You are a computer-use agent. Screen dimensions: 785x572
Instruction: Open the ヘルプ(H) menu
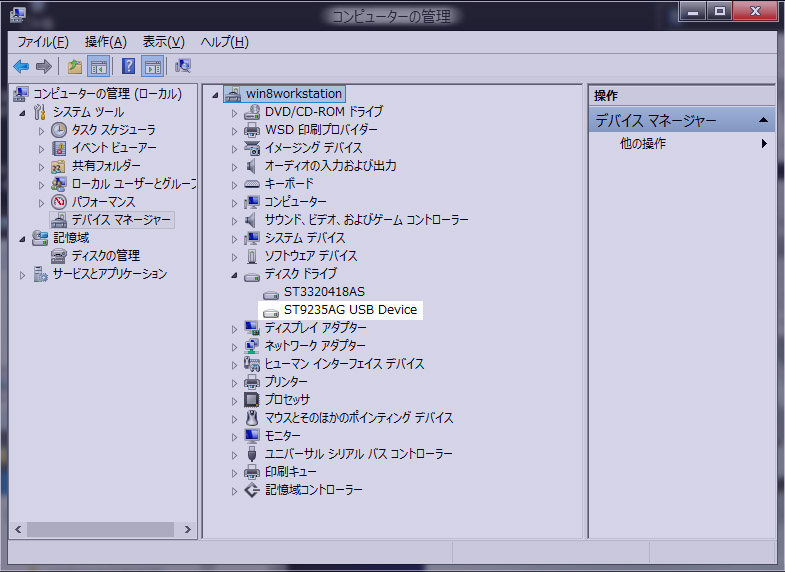[225, 42]
